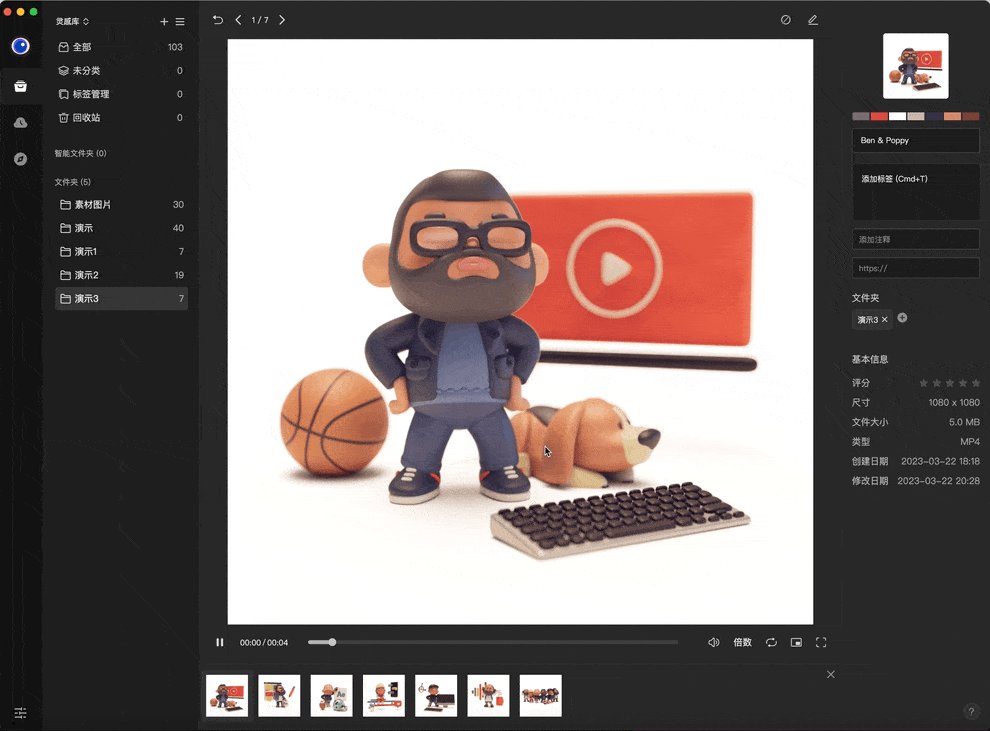The width and height of the screenshot is (990, 731).
Task: Open settings sliders icon at bottom left
Action: click(20, 713)
